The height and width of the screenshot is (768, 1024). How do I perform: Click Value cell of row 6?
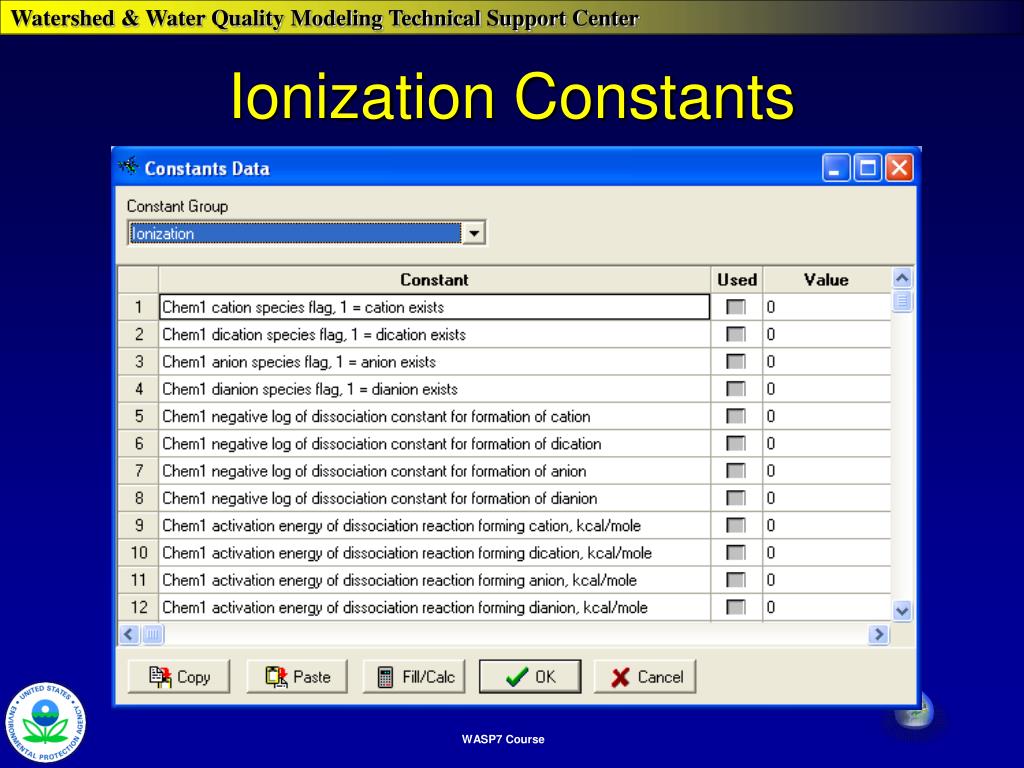tap(827, 443)
